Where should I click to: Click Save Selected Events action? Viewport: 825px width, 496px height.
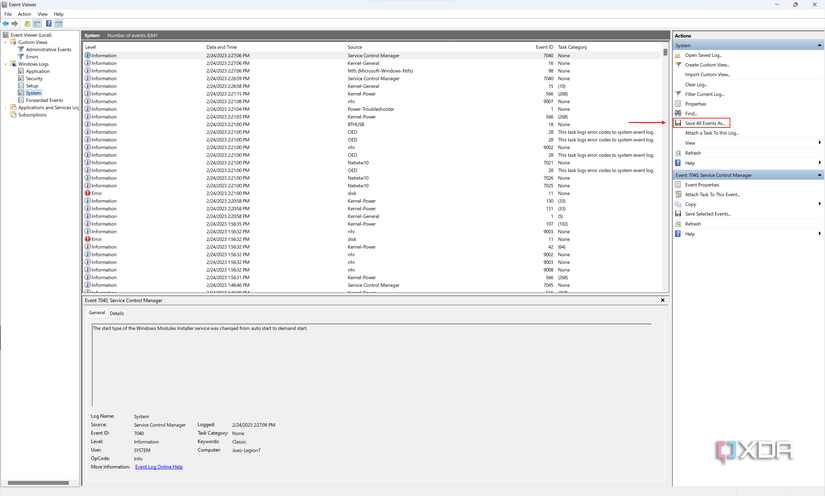click(708, 214)
